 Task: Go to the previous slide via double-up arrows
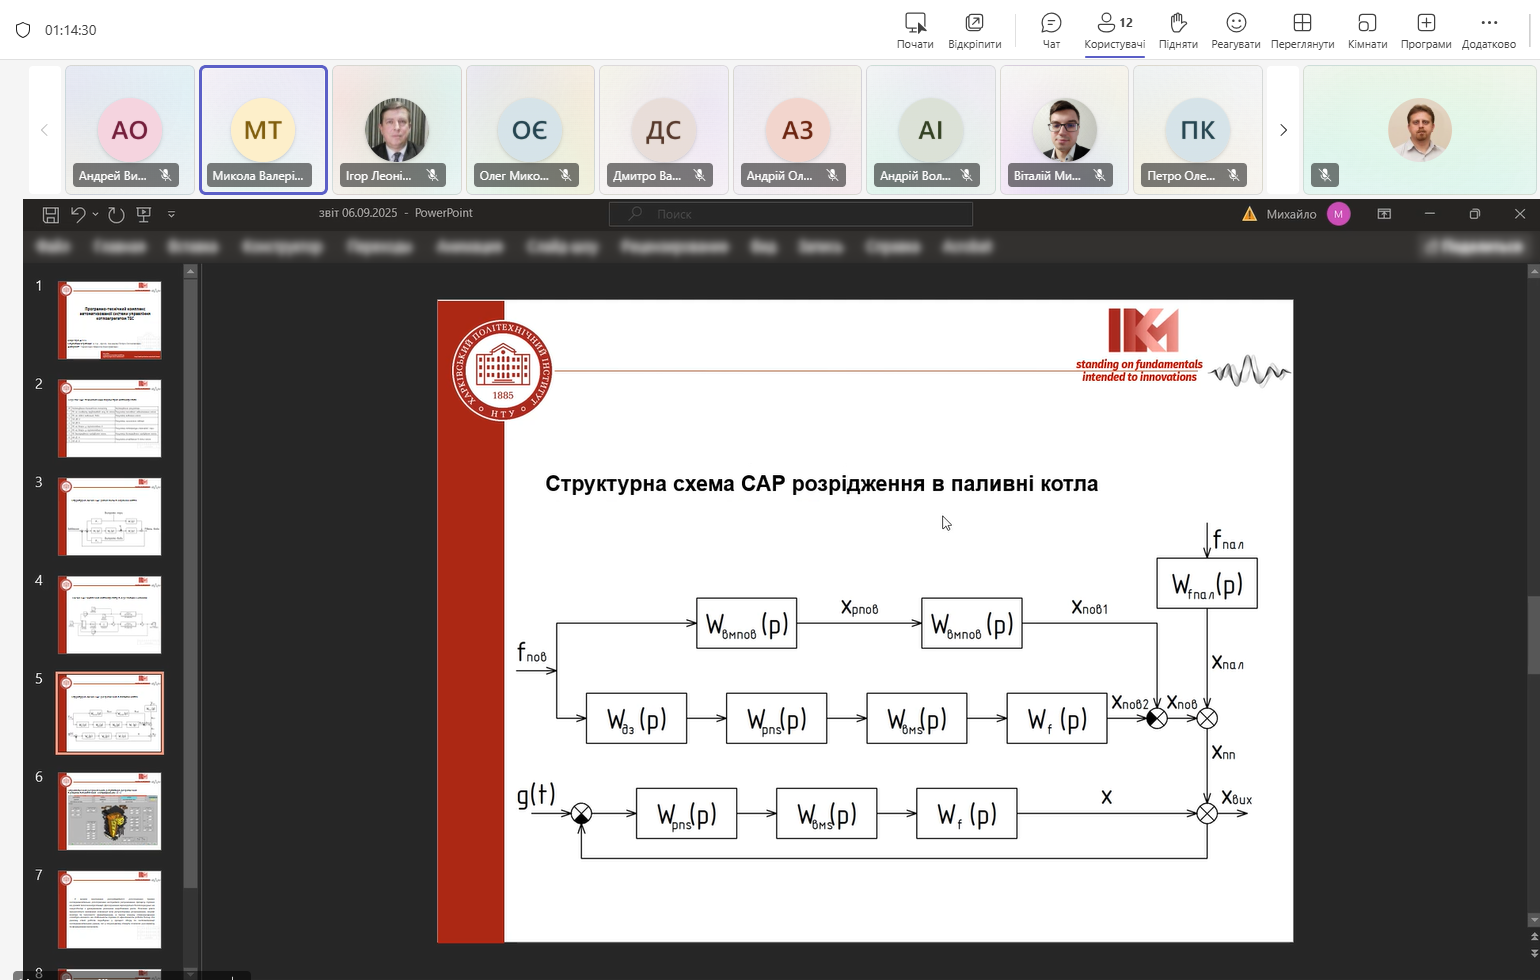click(1534, 937)
